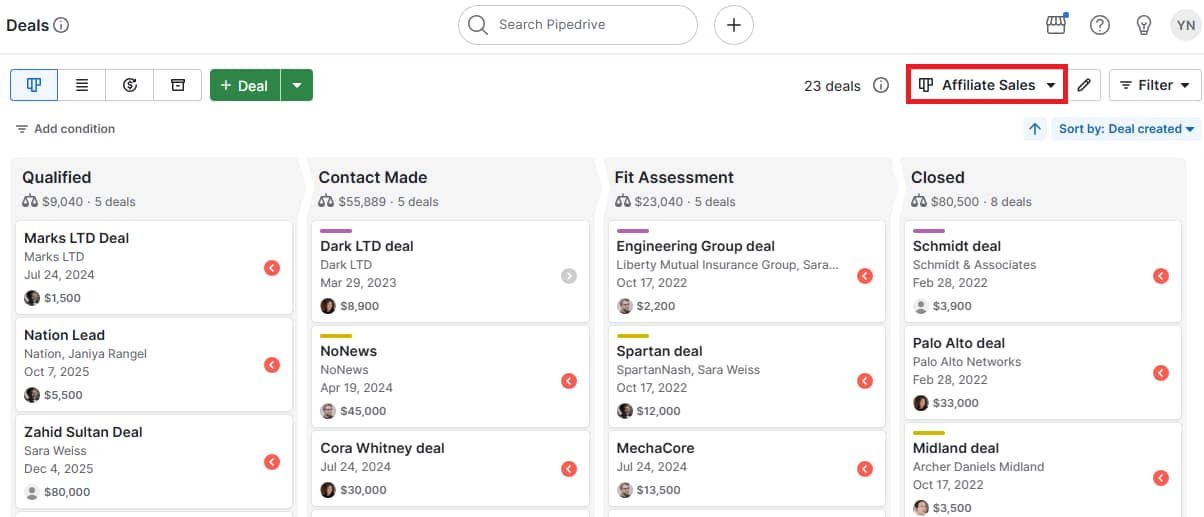Open Engineering Group deal card

click(746, 272)
